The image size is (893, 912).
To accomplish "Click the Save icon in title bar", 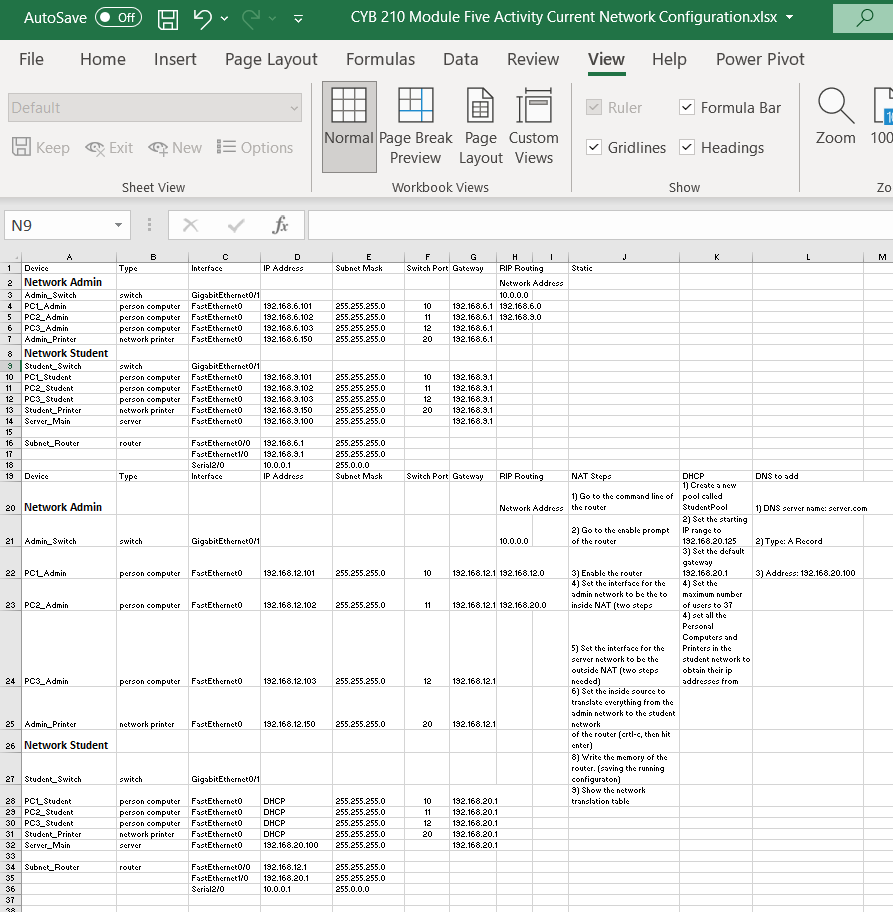I will [x=168, y=19].
